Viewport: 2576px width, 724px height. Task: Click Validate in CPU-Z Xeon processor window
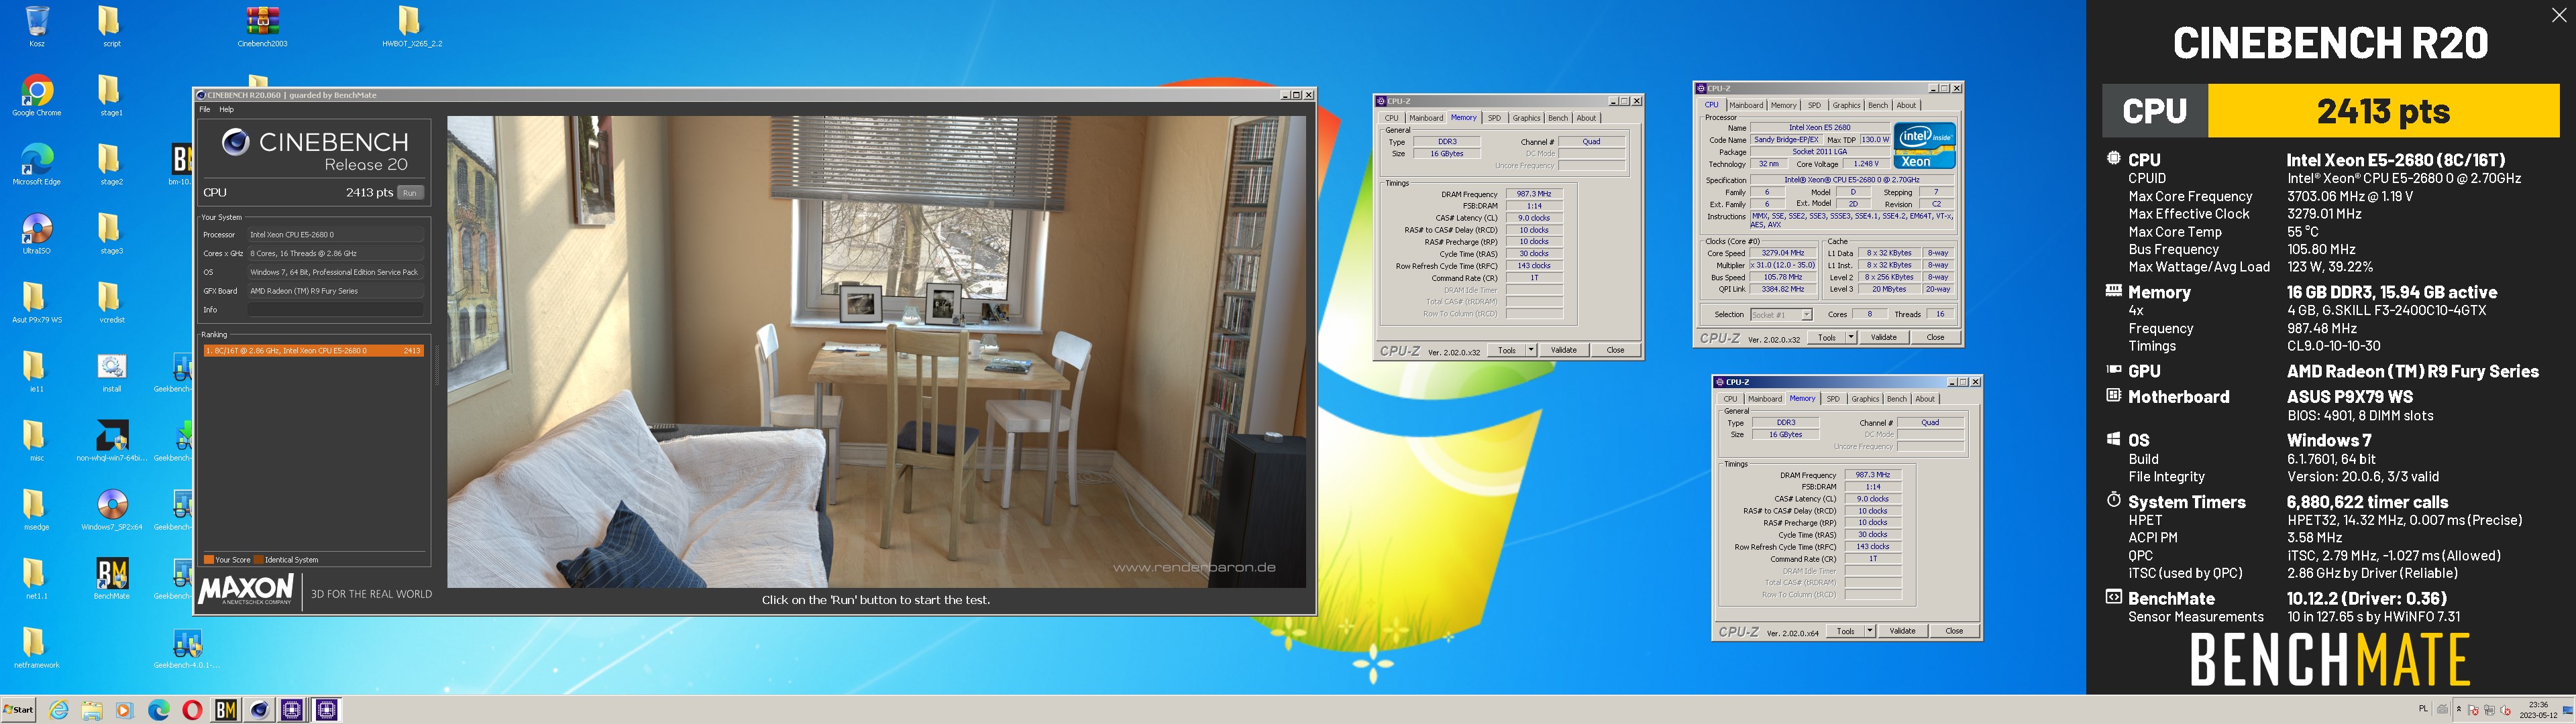pos(1883,337)
